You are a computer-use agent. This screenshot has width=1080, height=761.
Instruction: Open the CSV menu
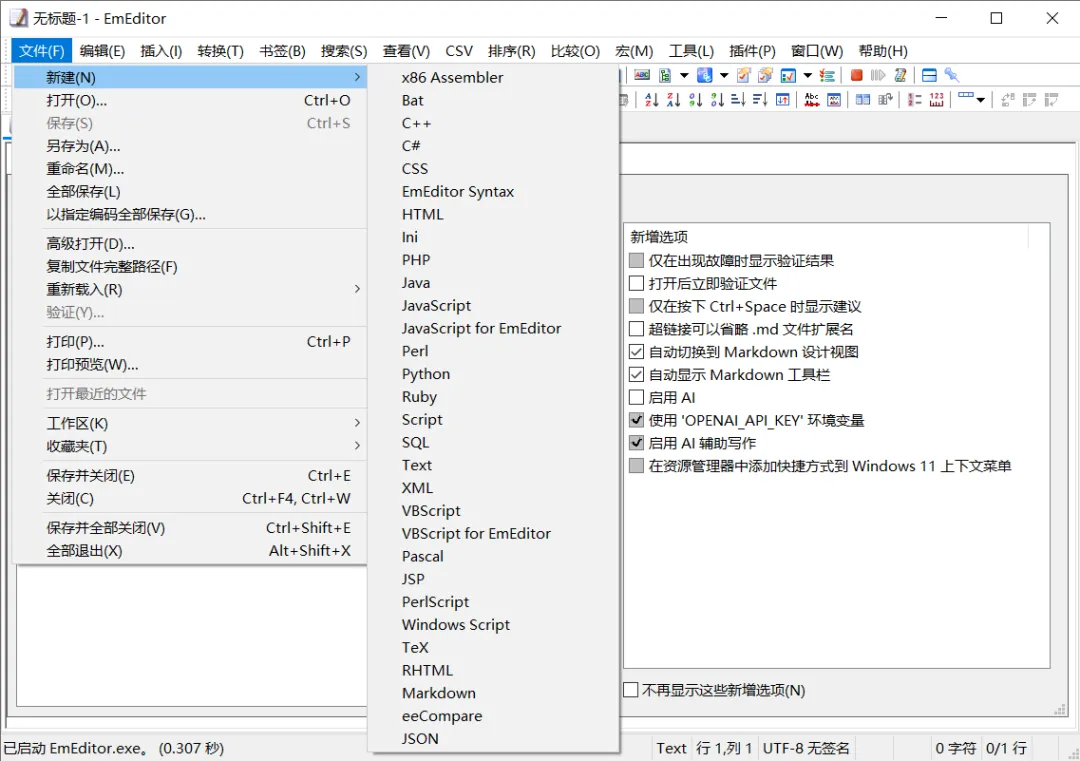click(459, 51)
